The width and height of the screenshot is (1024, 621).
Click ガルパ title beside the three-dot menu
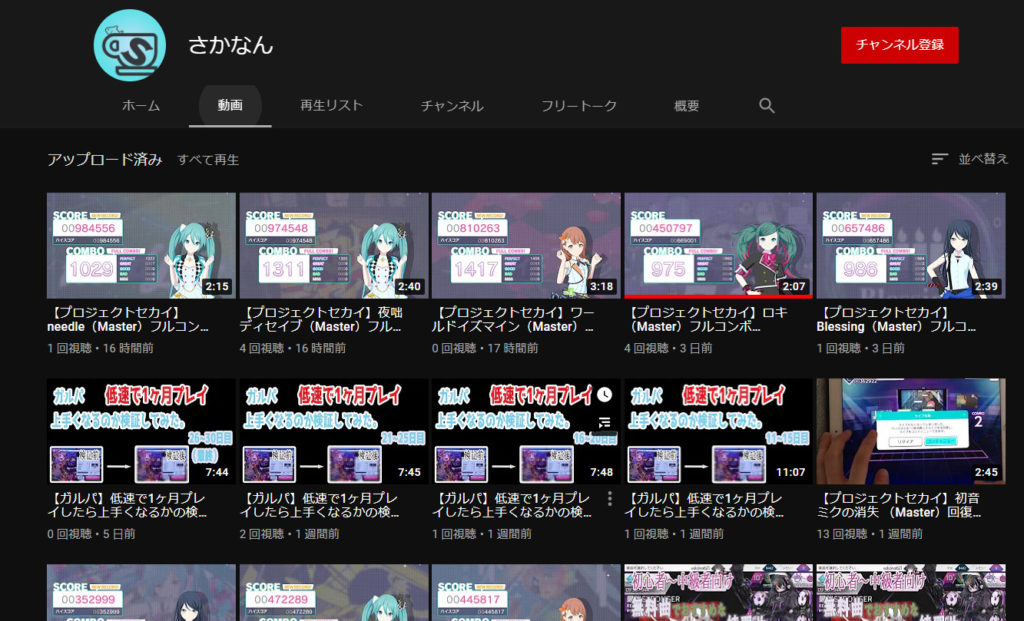coord(512,505)
